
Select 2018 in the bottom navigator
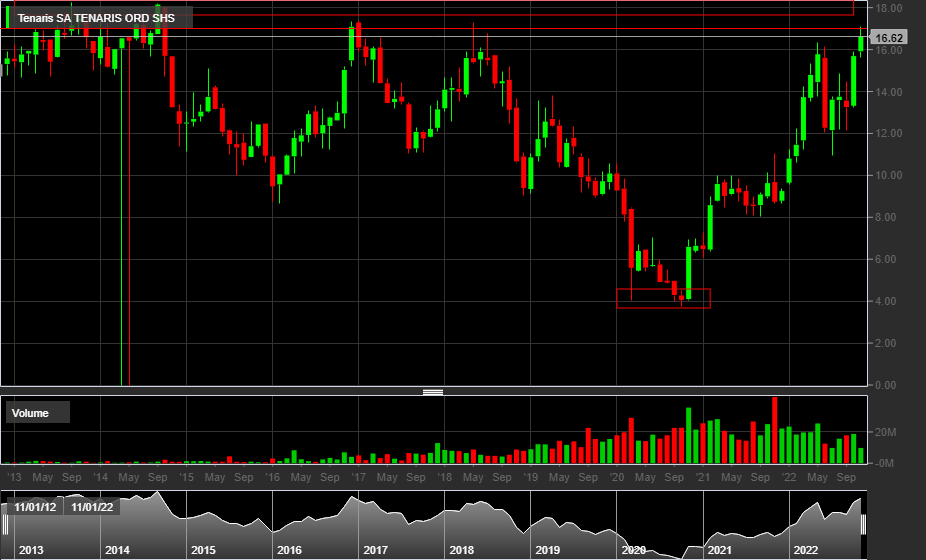[462, 550]
